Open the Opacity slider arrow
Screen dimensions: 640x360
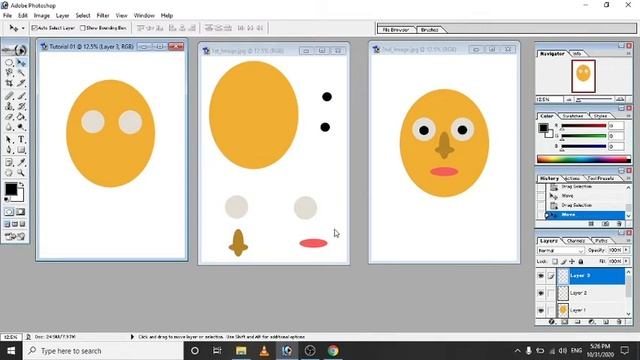pos(626,250)
